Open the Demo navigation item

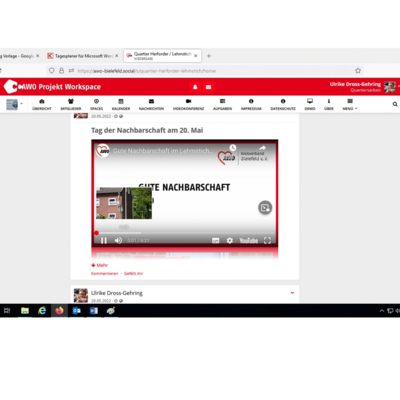pos(310,104)
